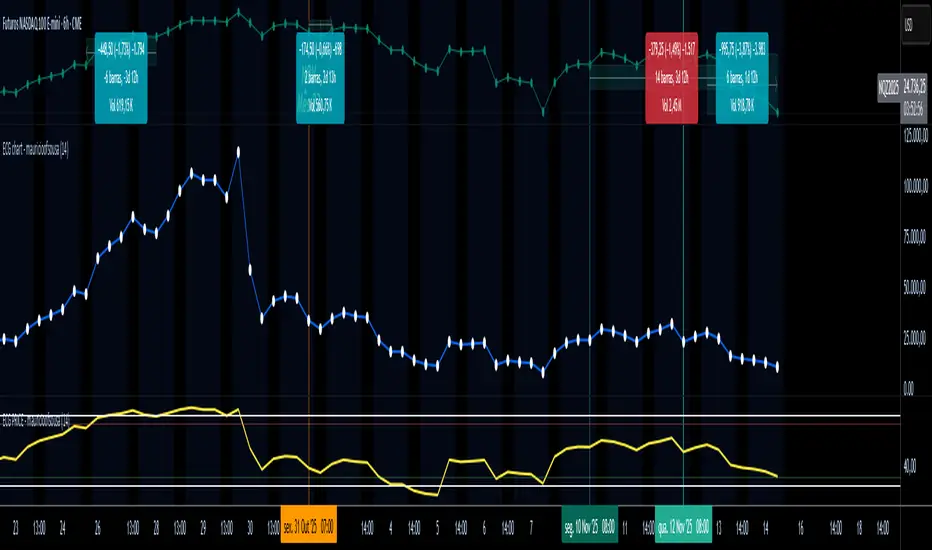The image size is (932, 550).
Task: Click the 30 date label on time axis
Action: click(250, 527)
